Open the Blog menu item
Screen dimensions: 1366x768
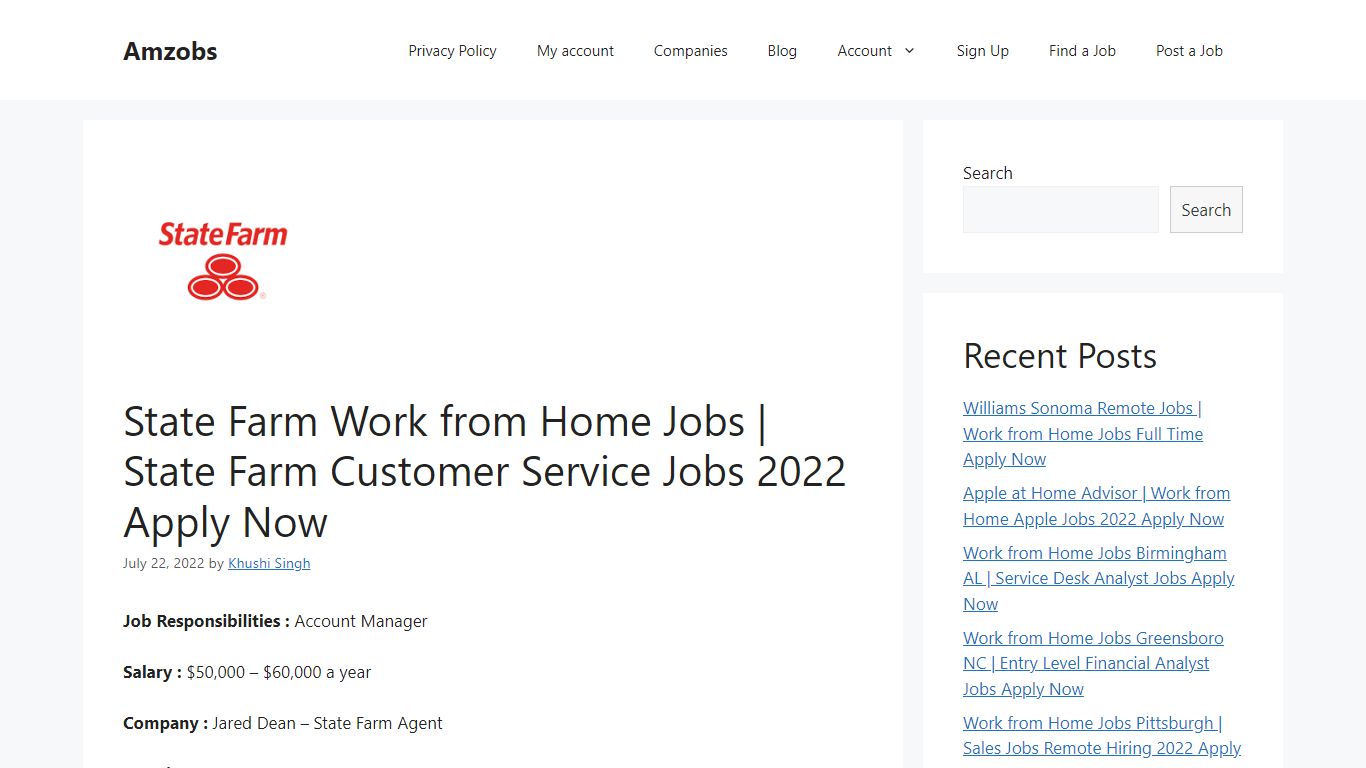coord(782,51)
